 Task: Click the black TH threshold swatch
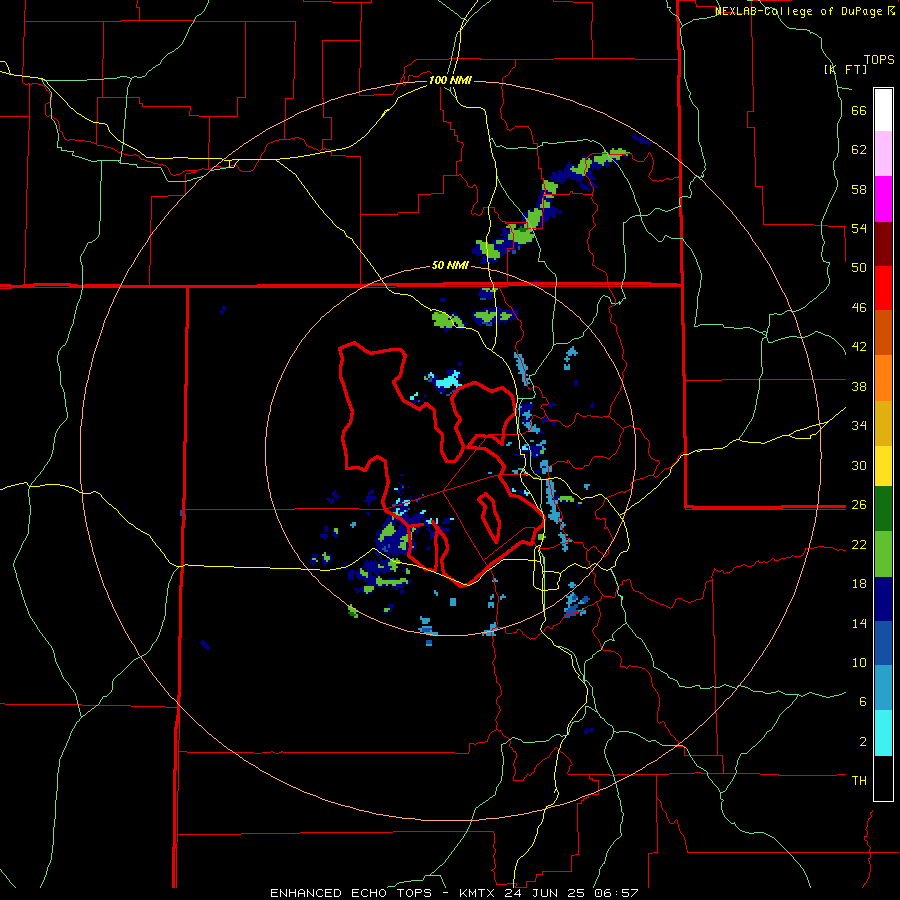(883, 778)
